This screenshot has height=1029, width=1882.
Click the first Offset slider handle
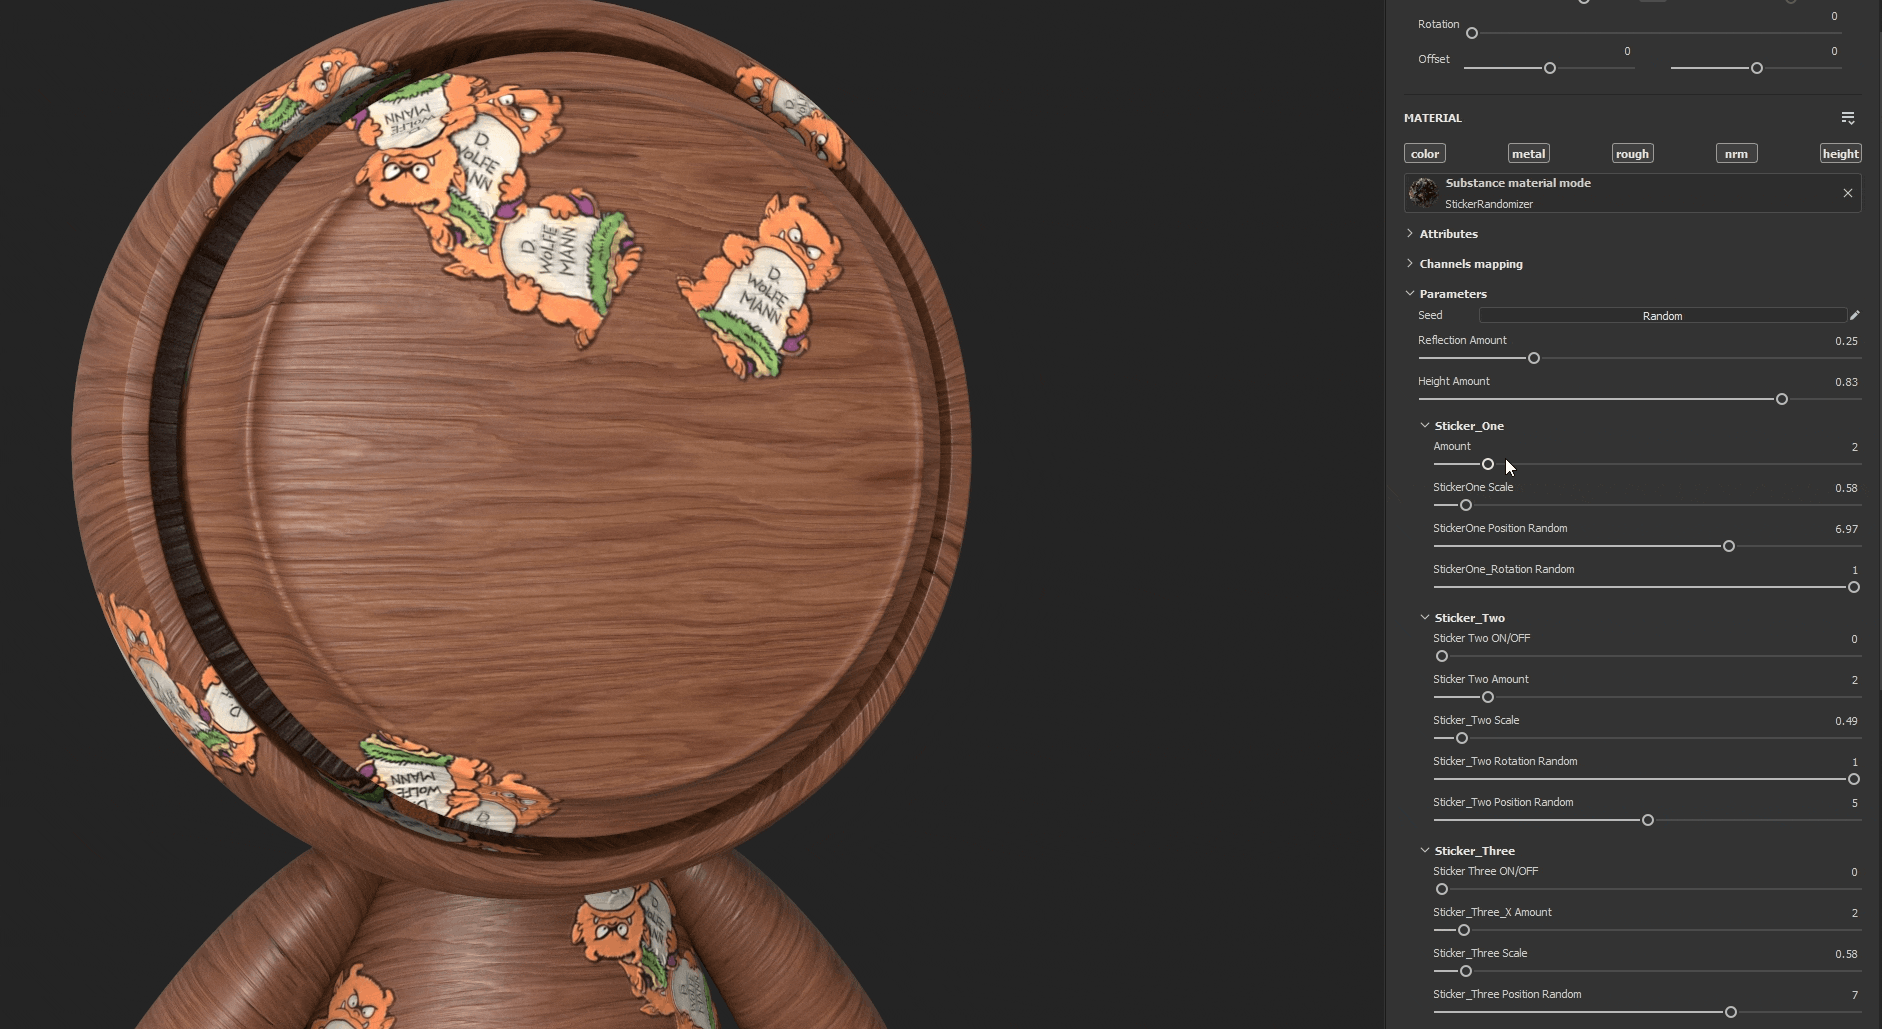coord(1550,68)
